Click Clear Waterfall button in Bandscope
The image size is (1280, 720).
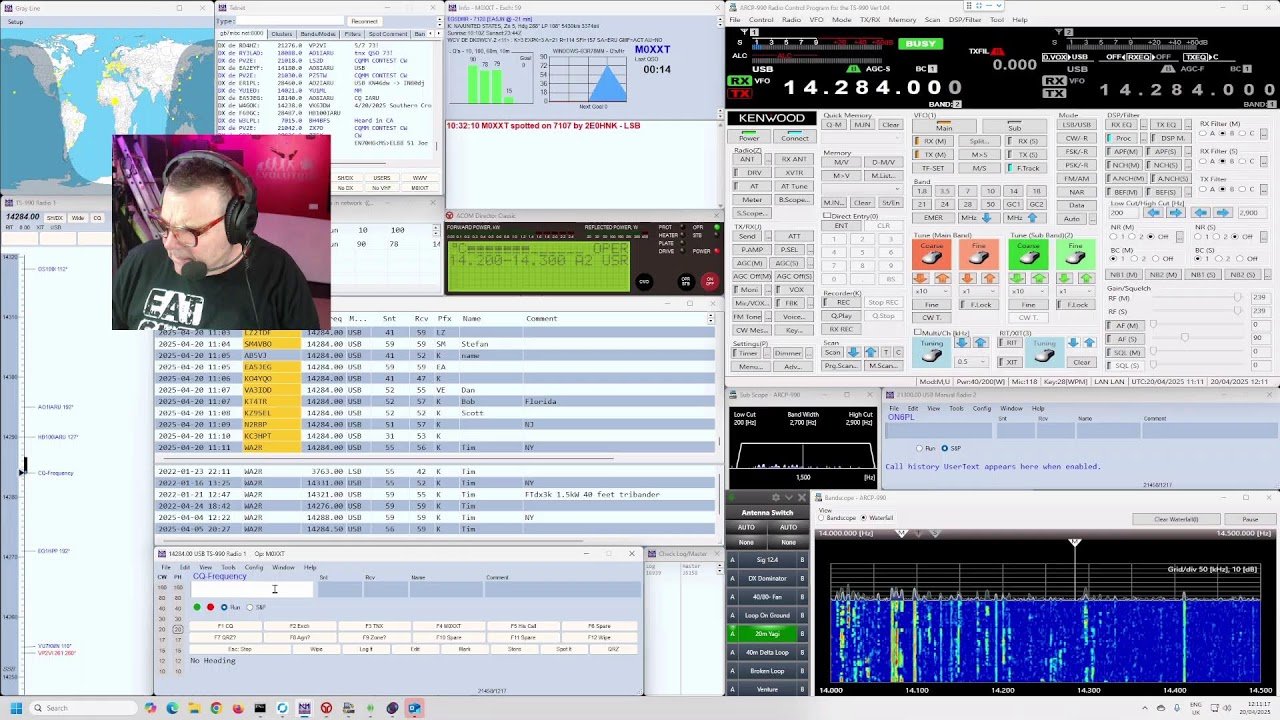(x=1176, y=519)
